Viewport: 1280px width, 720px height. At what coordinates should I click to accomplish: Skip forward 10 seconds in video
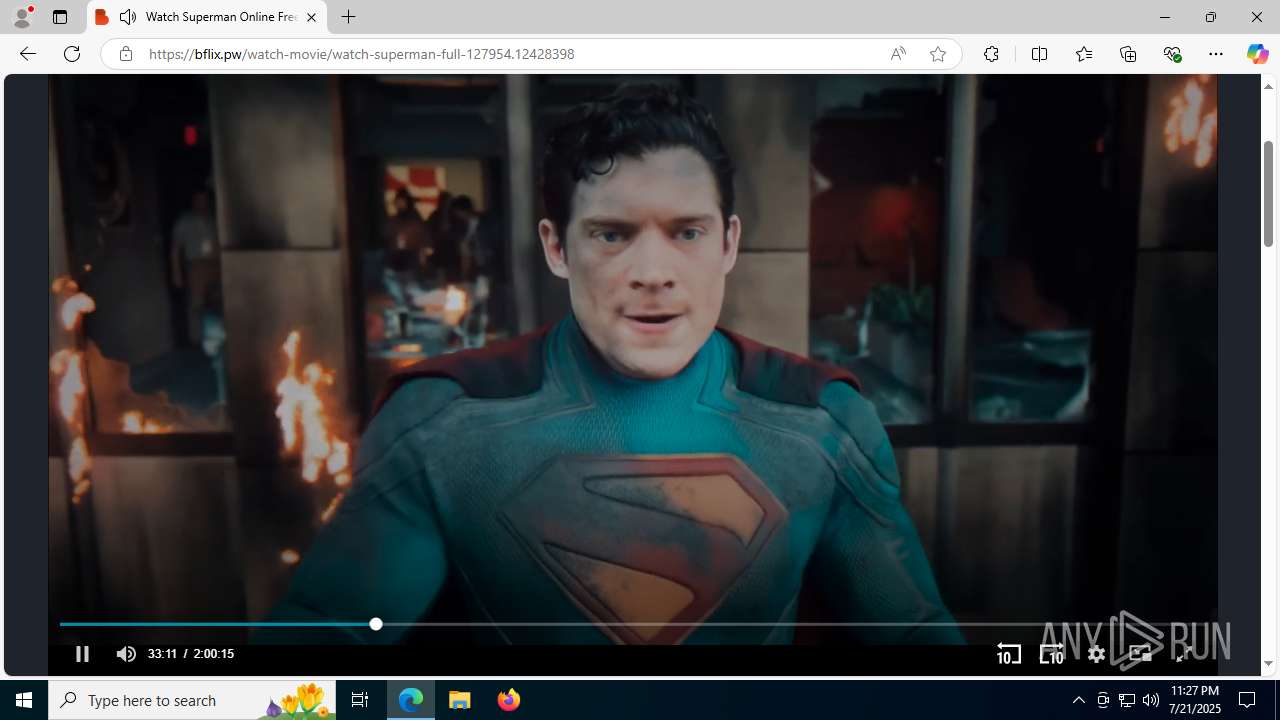[x=1051, y=654]
